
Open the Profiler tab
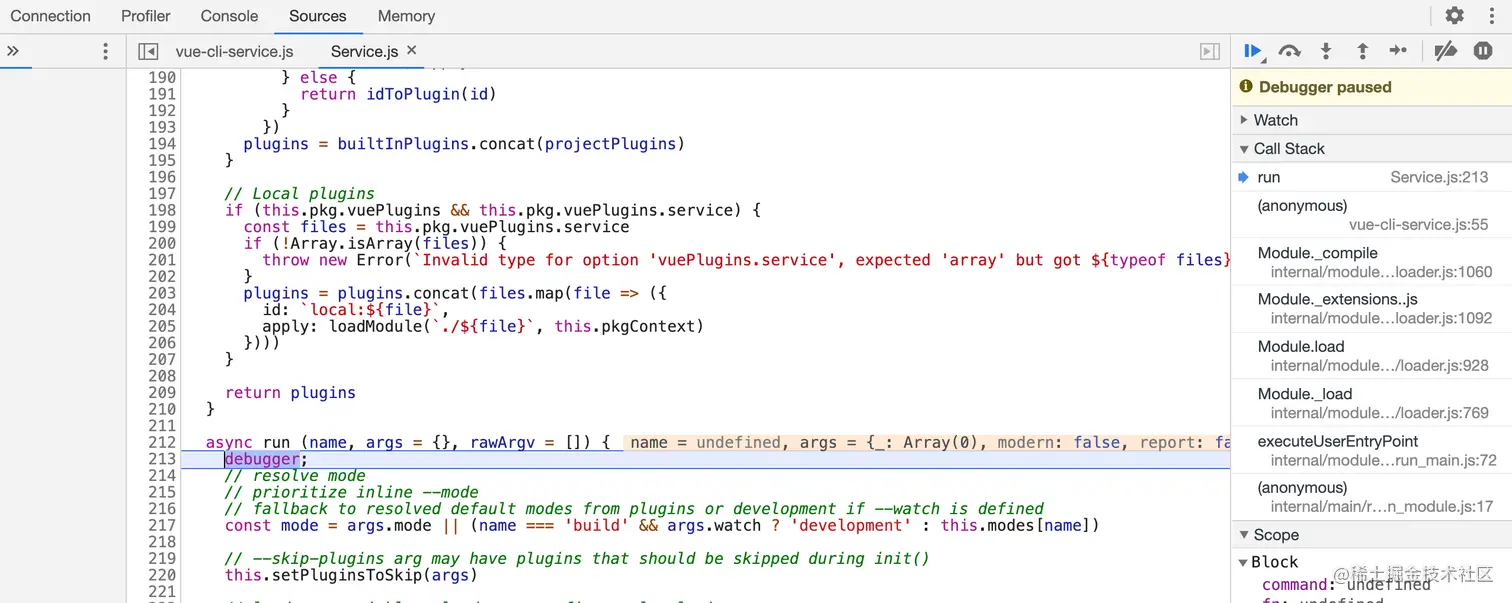[146, 16]
